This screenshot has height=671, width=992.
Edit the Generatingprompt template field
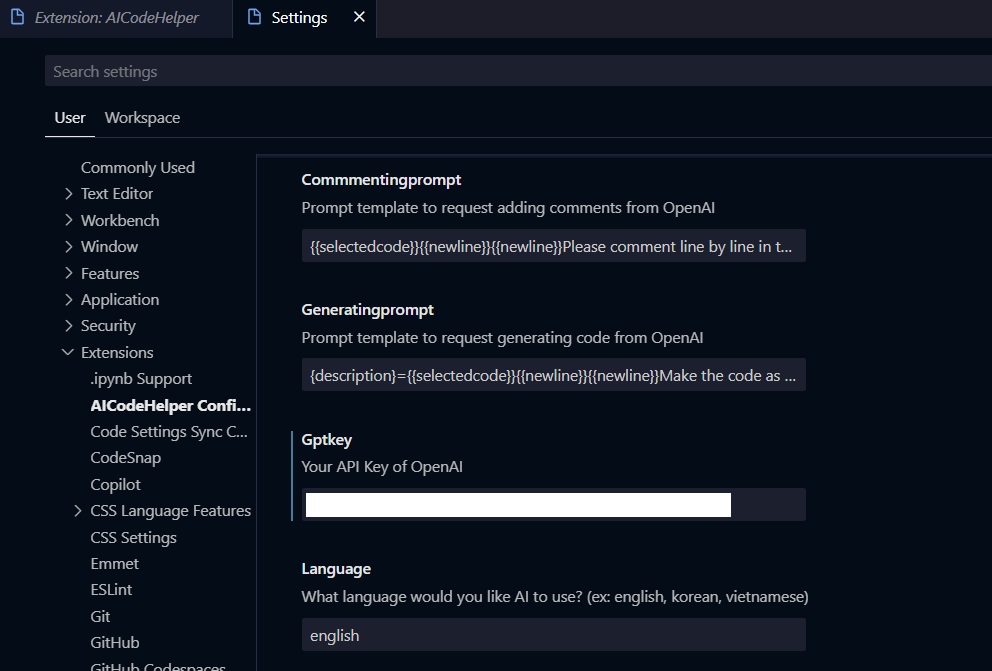click(x=554, y=375)
